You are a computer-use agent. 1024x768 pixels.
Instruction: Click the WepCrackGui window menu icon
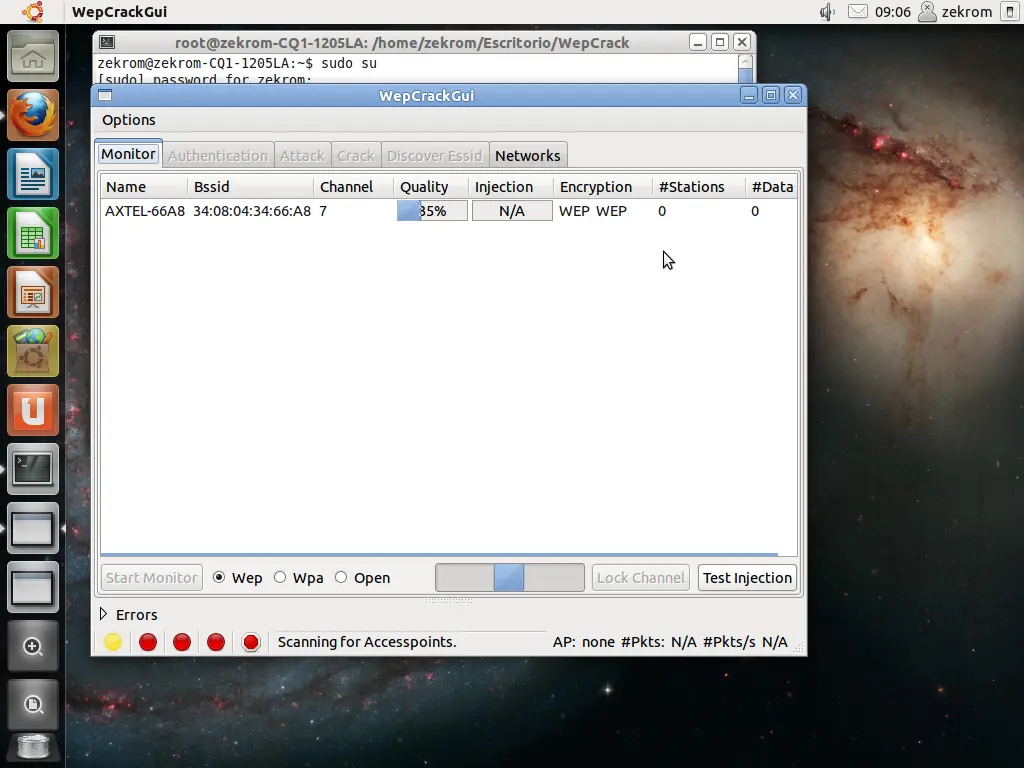tap(105, 95)
